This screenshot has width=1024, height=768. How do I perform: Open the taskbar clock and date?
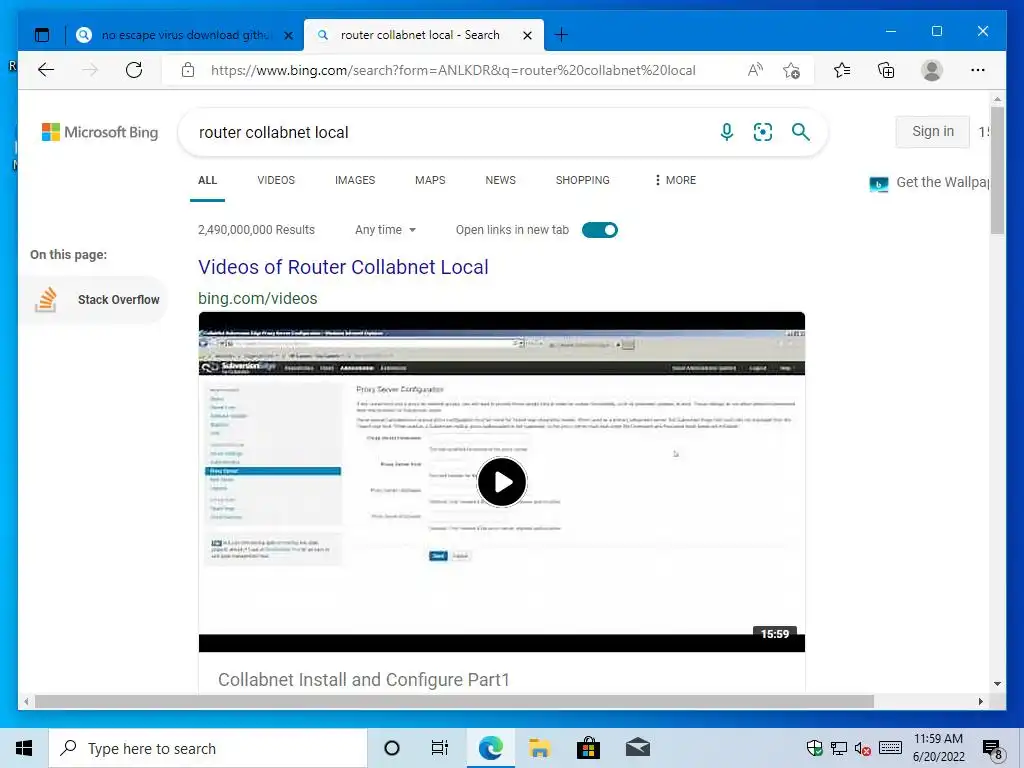pos(938,748)
